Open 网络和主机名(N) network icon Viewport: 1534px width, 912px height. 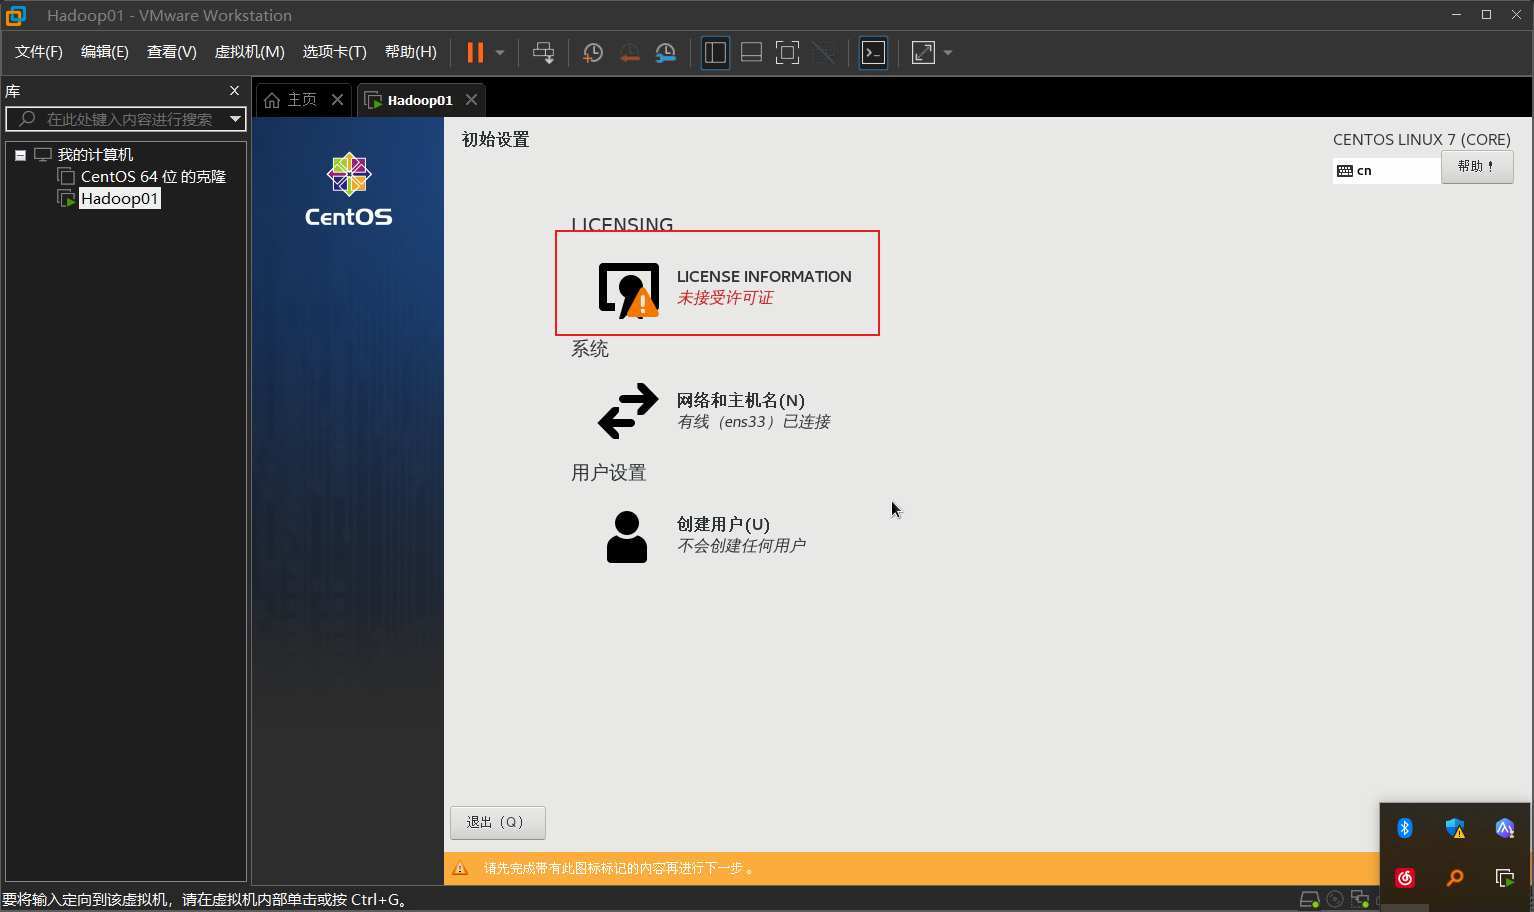click(x=628, y=411)
